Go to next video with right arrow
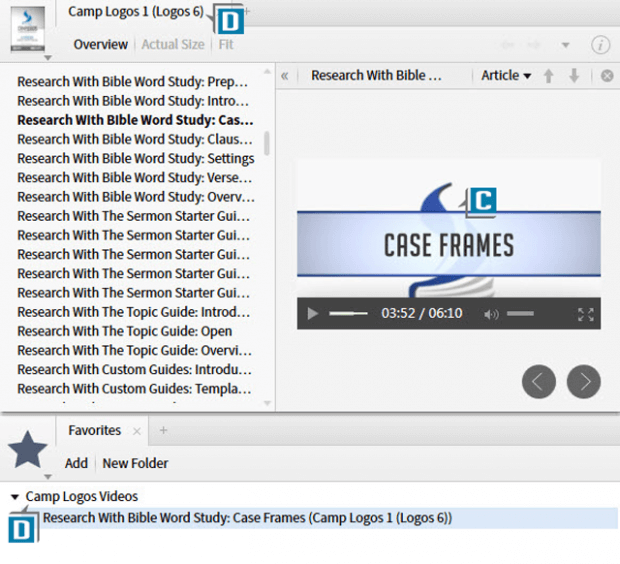This screenshot has height=564, width=620. point(584,381)
